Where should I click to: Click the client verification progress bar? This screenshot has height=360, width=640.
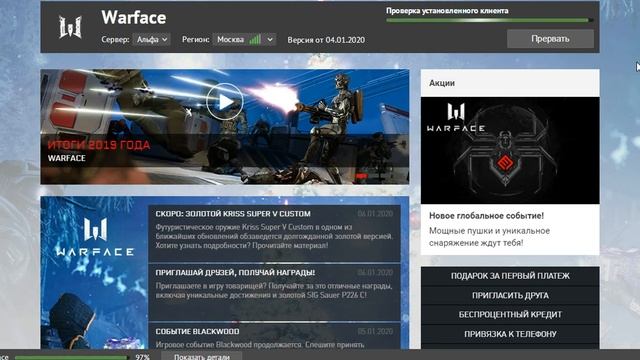489,20
